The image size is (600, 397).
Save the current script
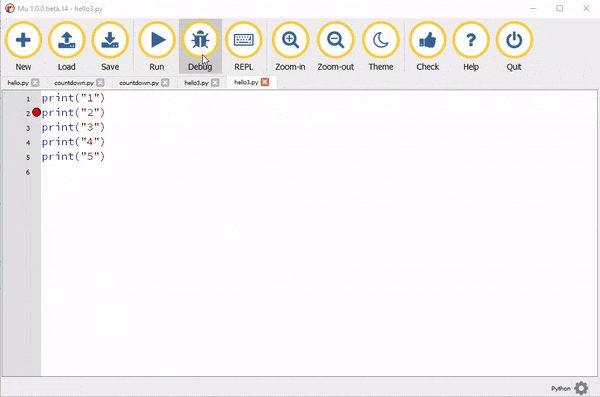(x=110, y=46)
